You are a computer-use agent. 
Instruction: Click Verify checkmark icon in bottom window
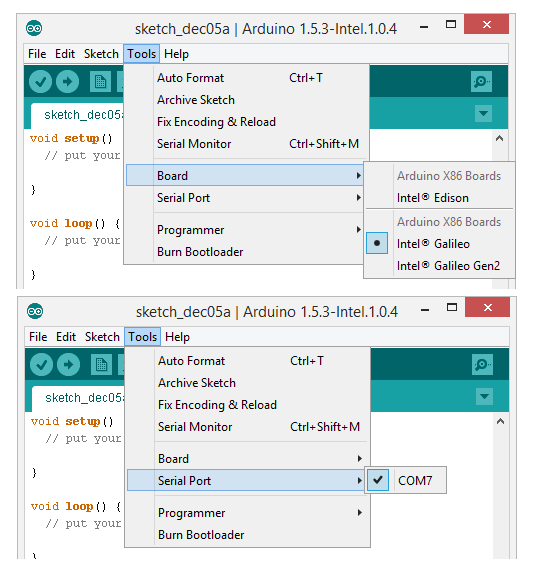pyautogui.click(x=41, y=365)
